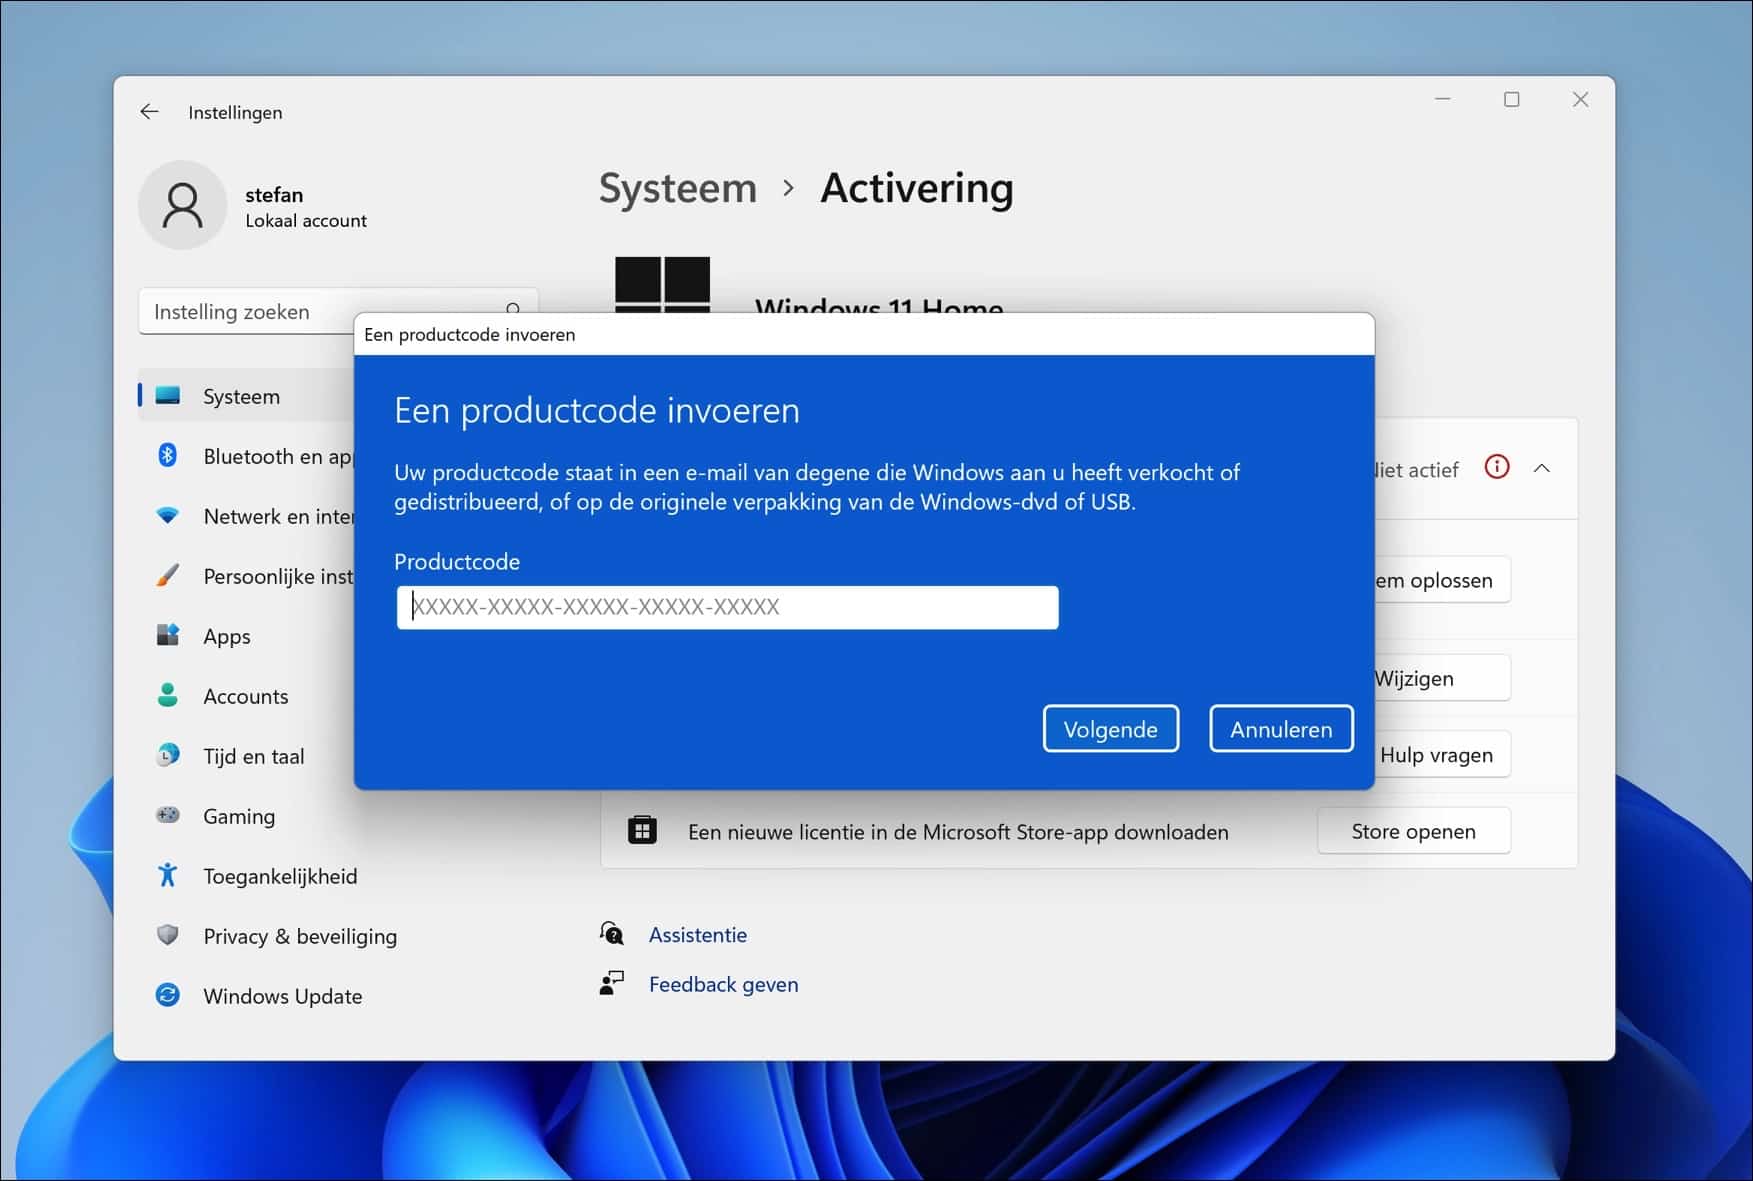Switch to Systeem in the sidebar
The width and height of the screenshot is (1753, 1181).
point(168,396)
